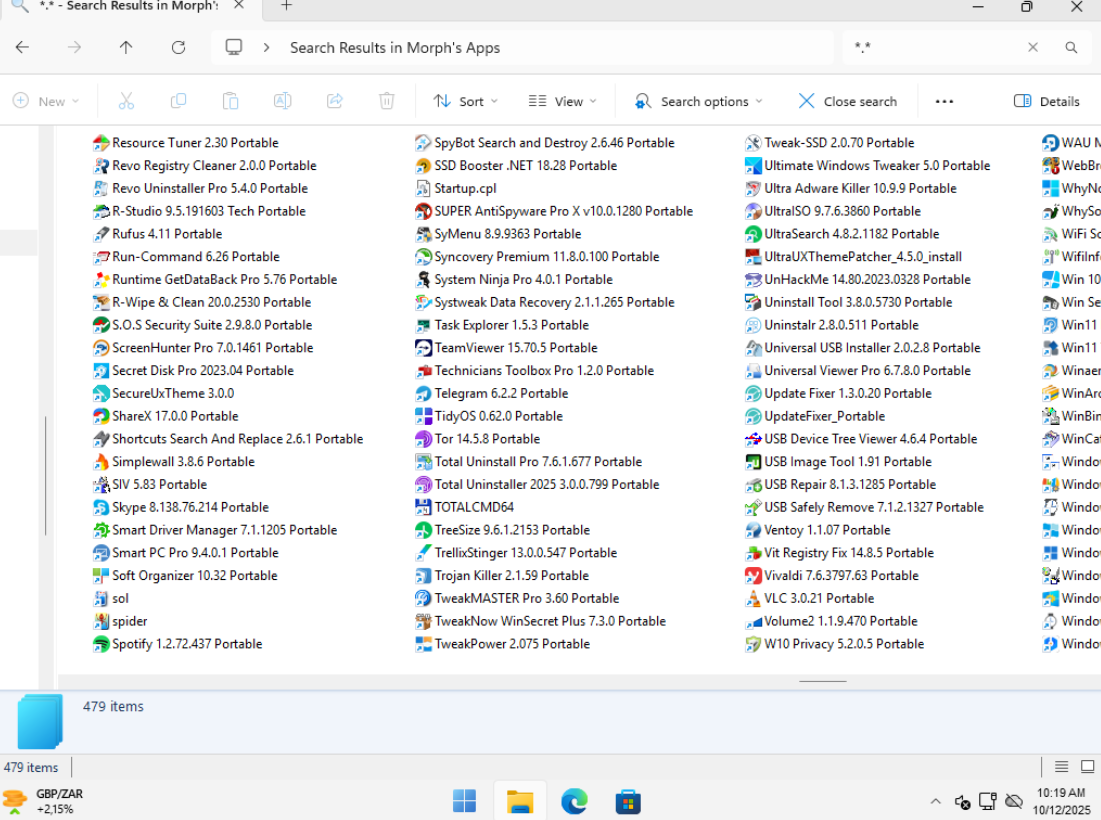The width and height of the screenshot is (1101, 820).
Task: Select the VLC 3.0.21 Portable file
Action: pos(818,598)
